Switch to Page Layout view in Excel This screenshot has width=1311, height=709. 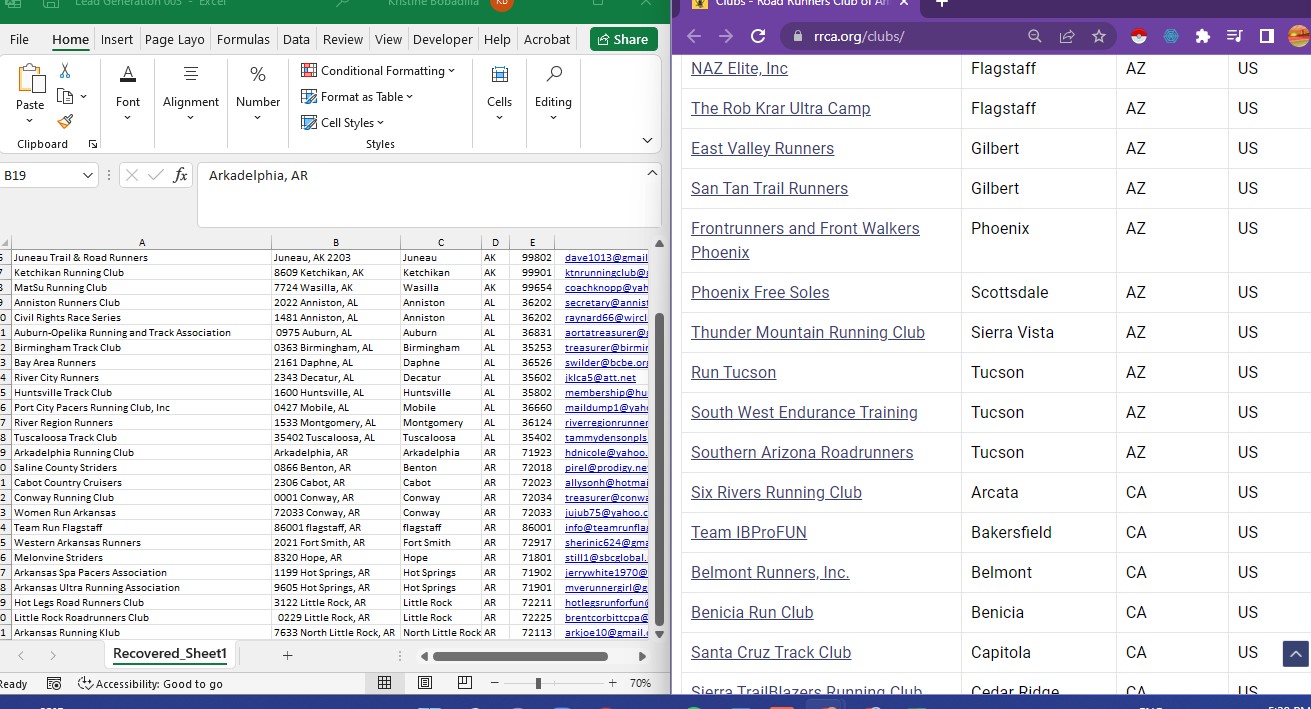(x=424, y=683)
